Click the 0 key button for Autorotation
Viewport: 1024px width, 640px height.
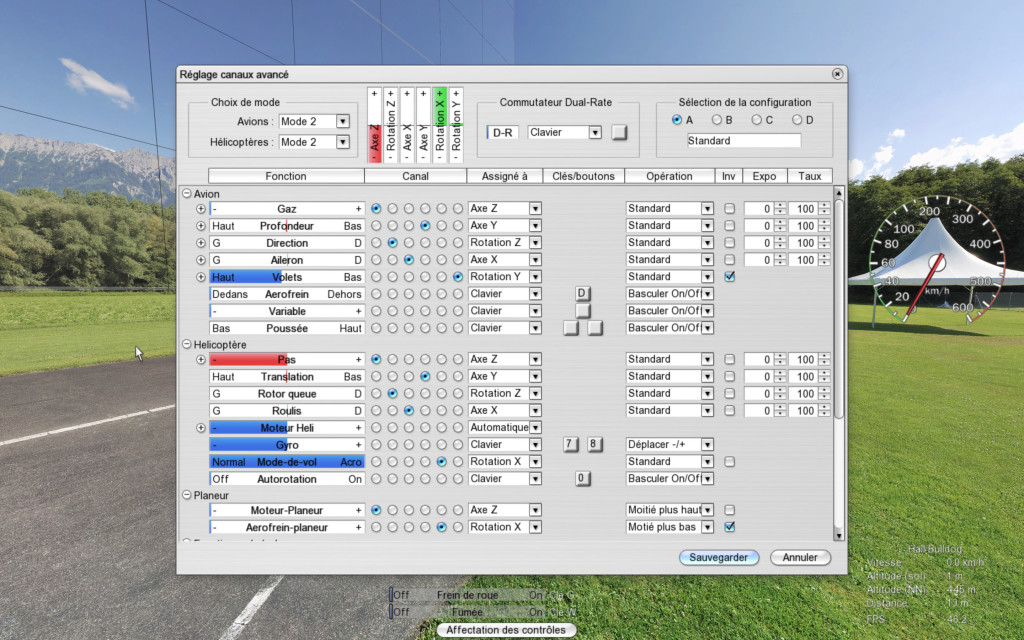582,479
